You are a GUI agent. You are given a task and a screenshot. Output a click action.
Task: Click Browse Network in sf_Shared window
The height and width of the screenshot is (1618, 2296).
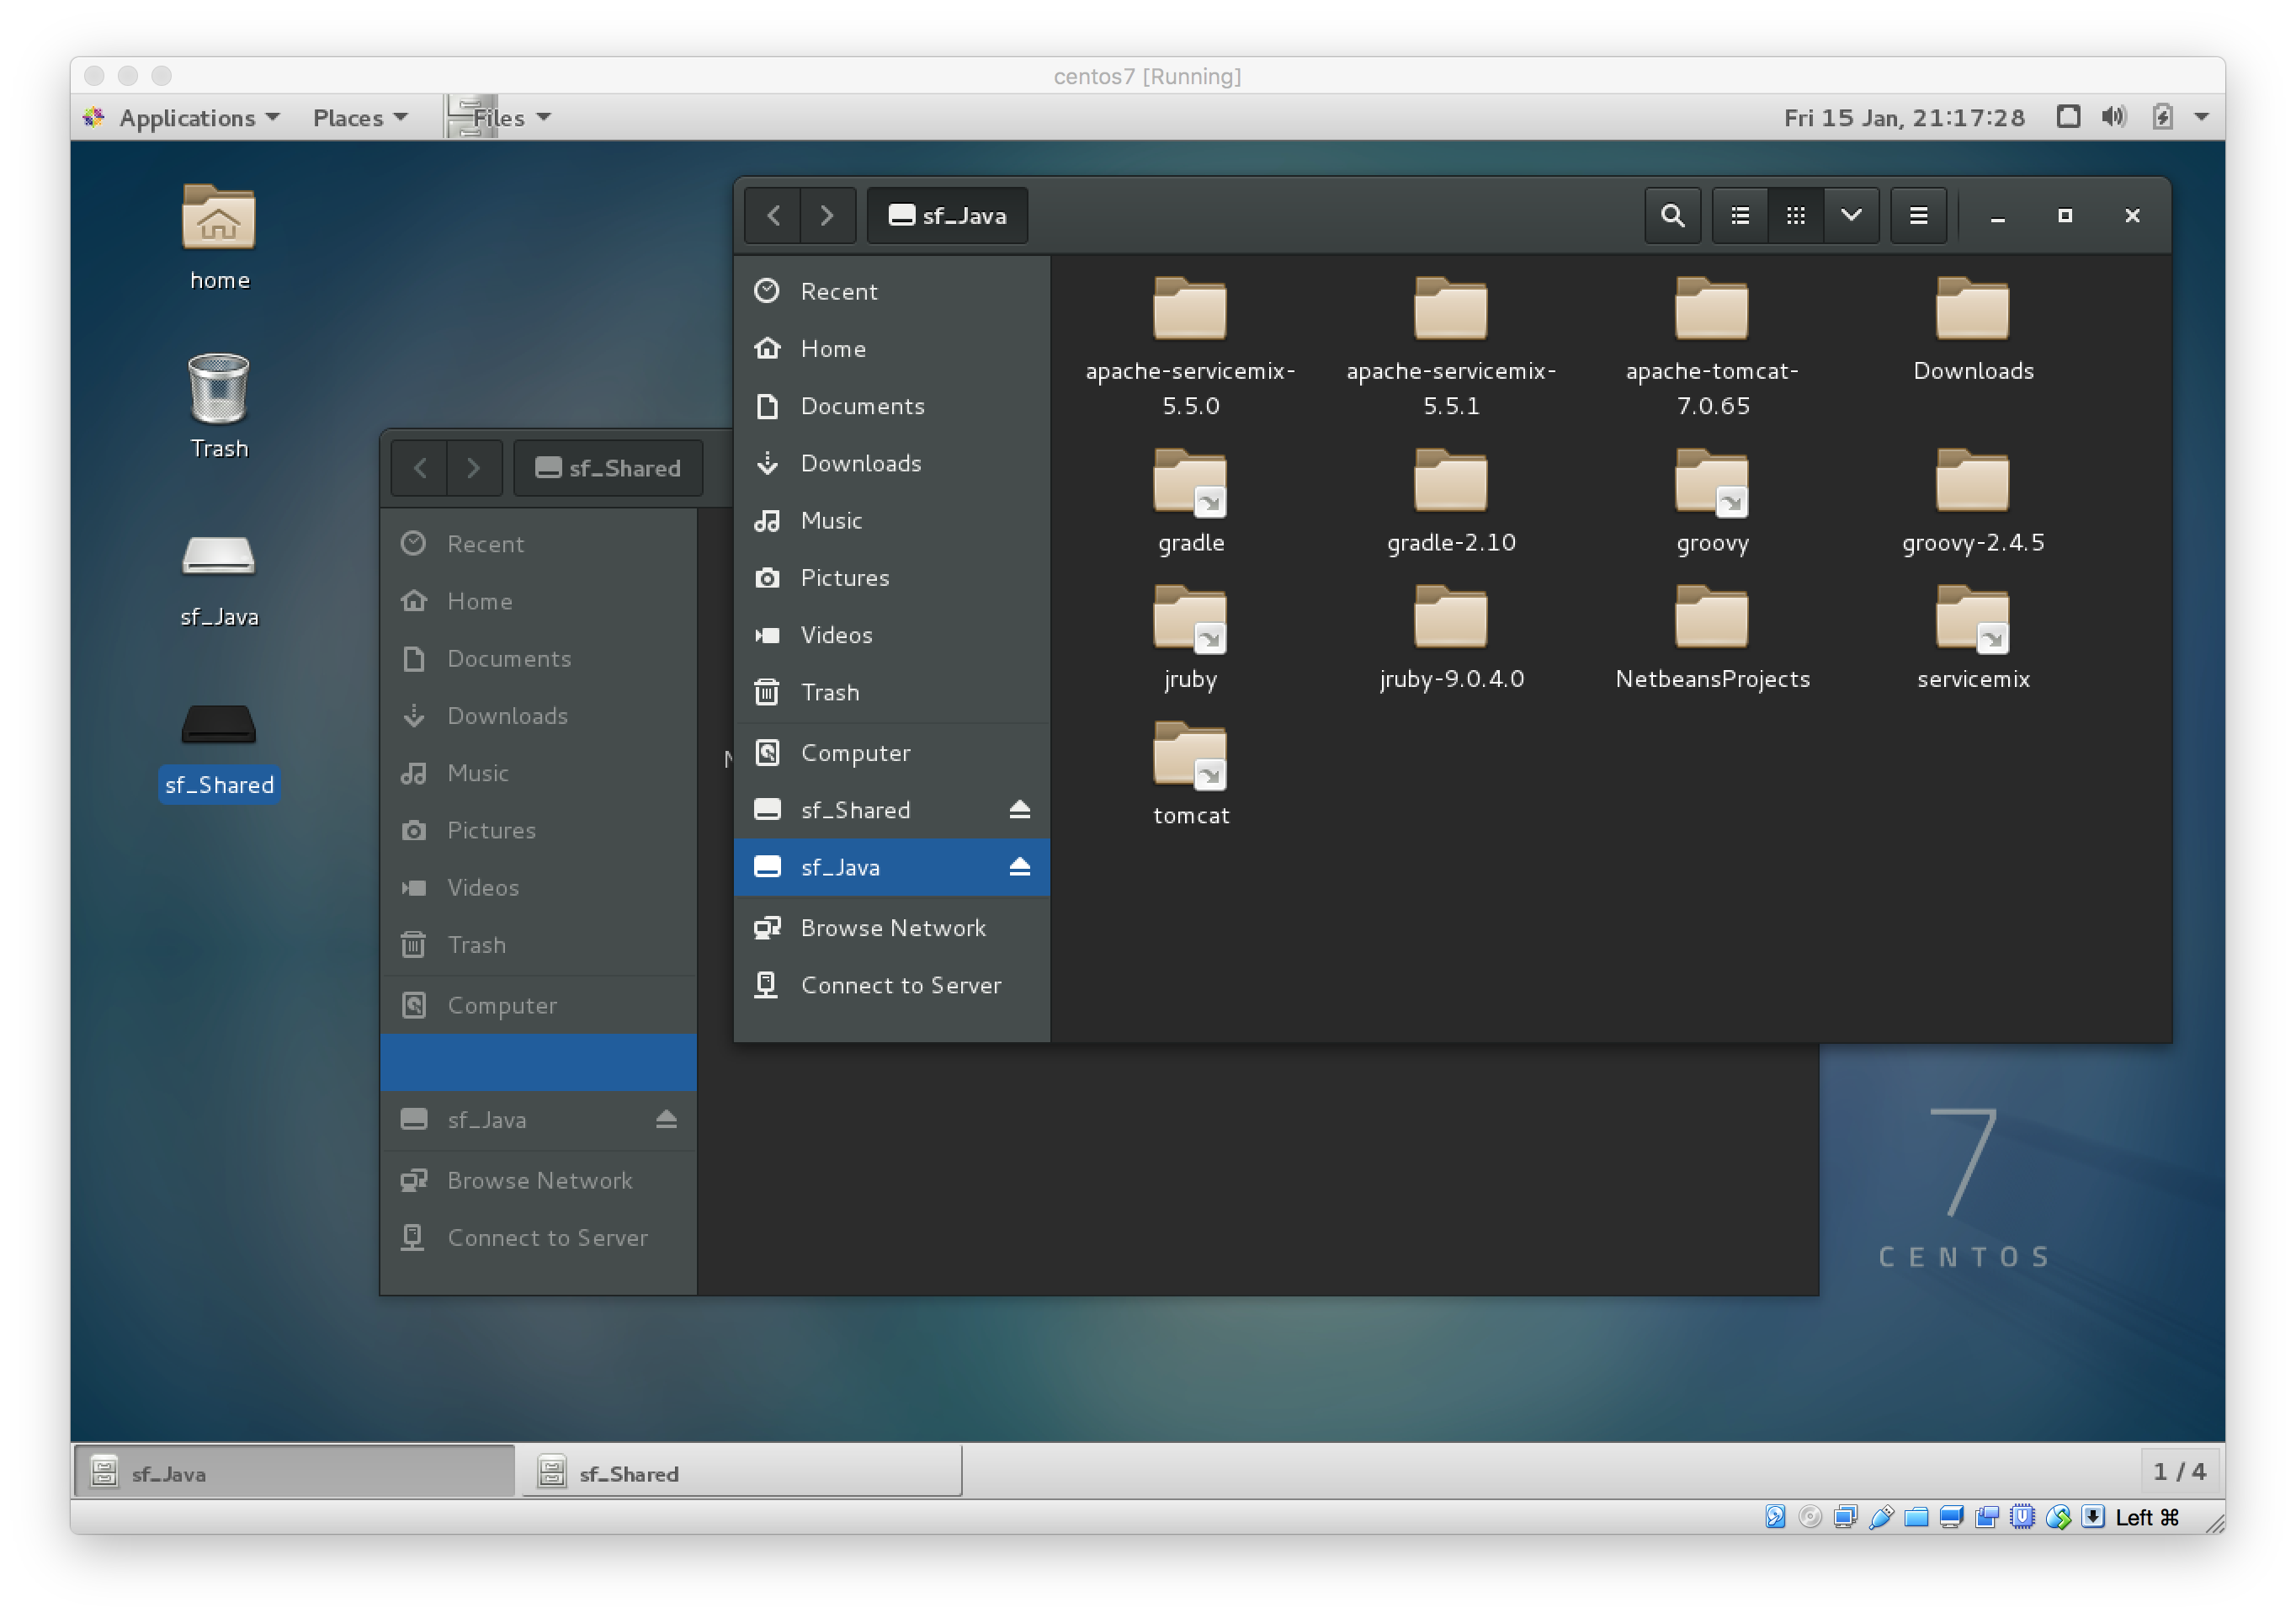(x=538, y=1179)
